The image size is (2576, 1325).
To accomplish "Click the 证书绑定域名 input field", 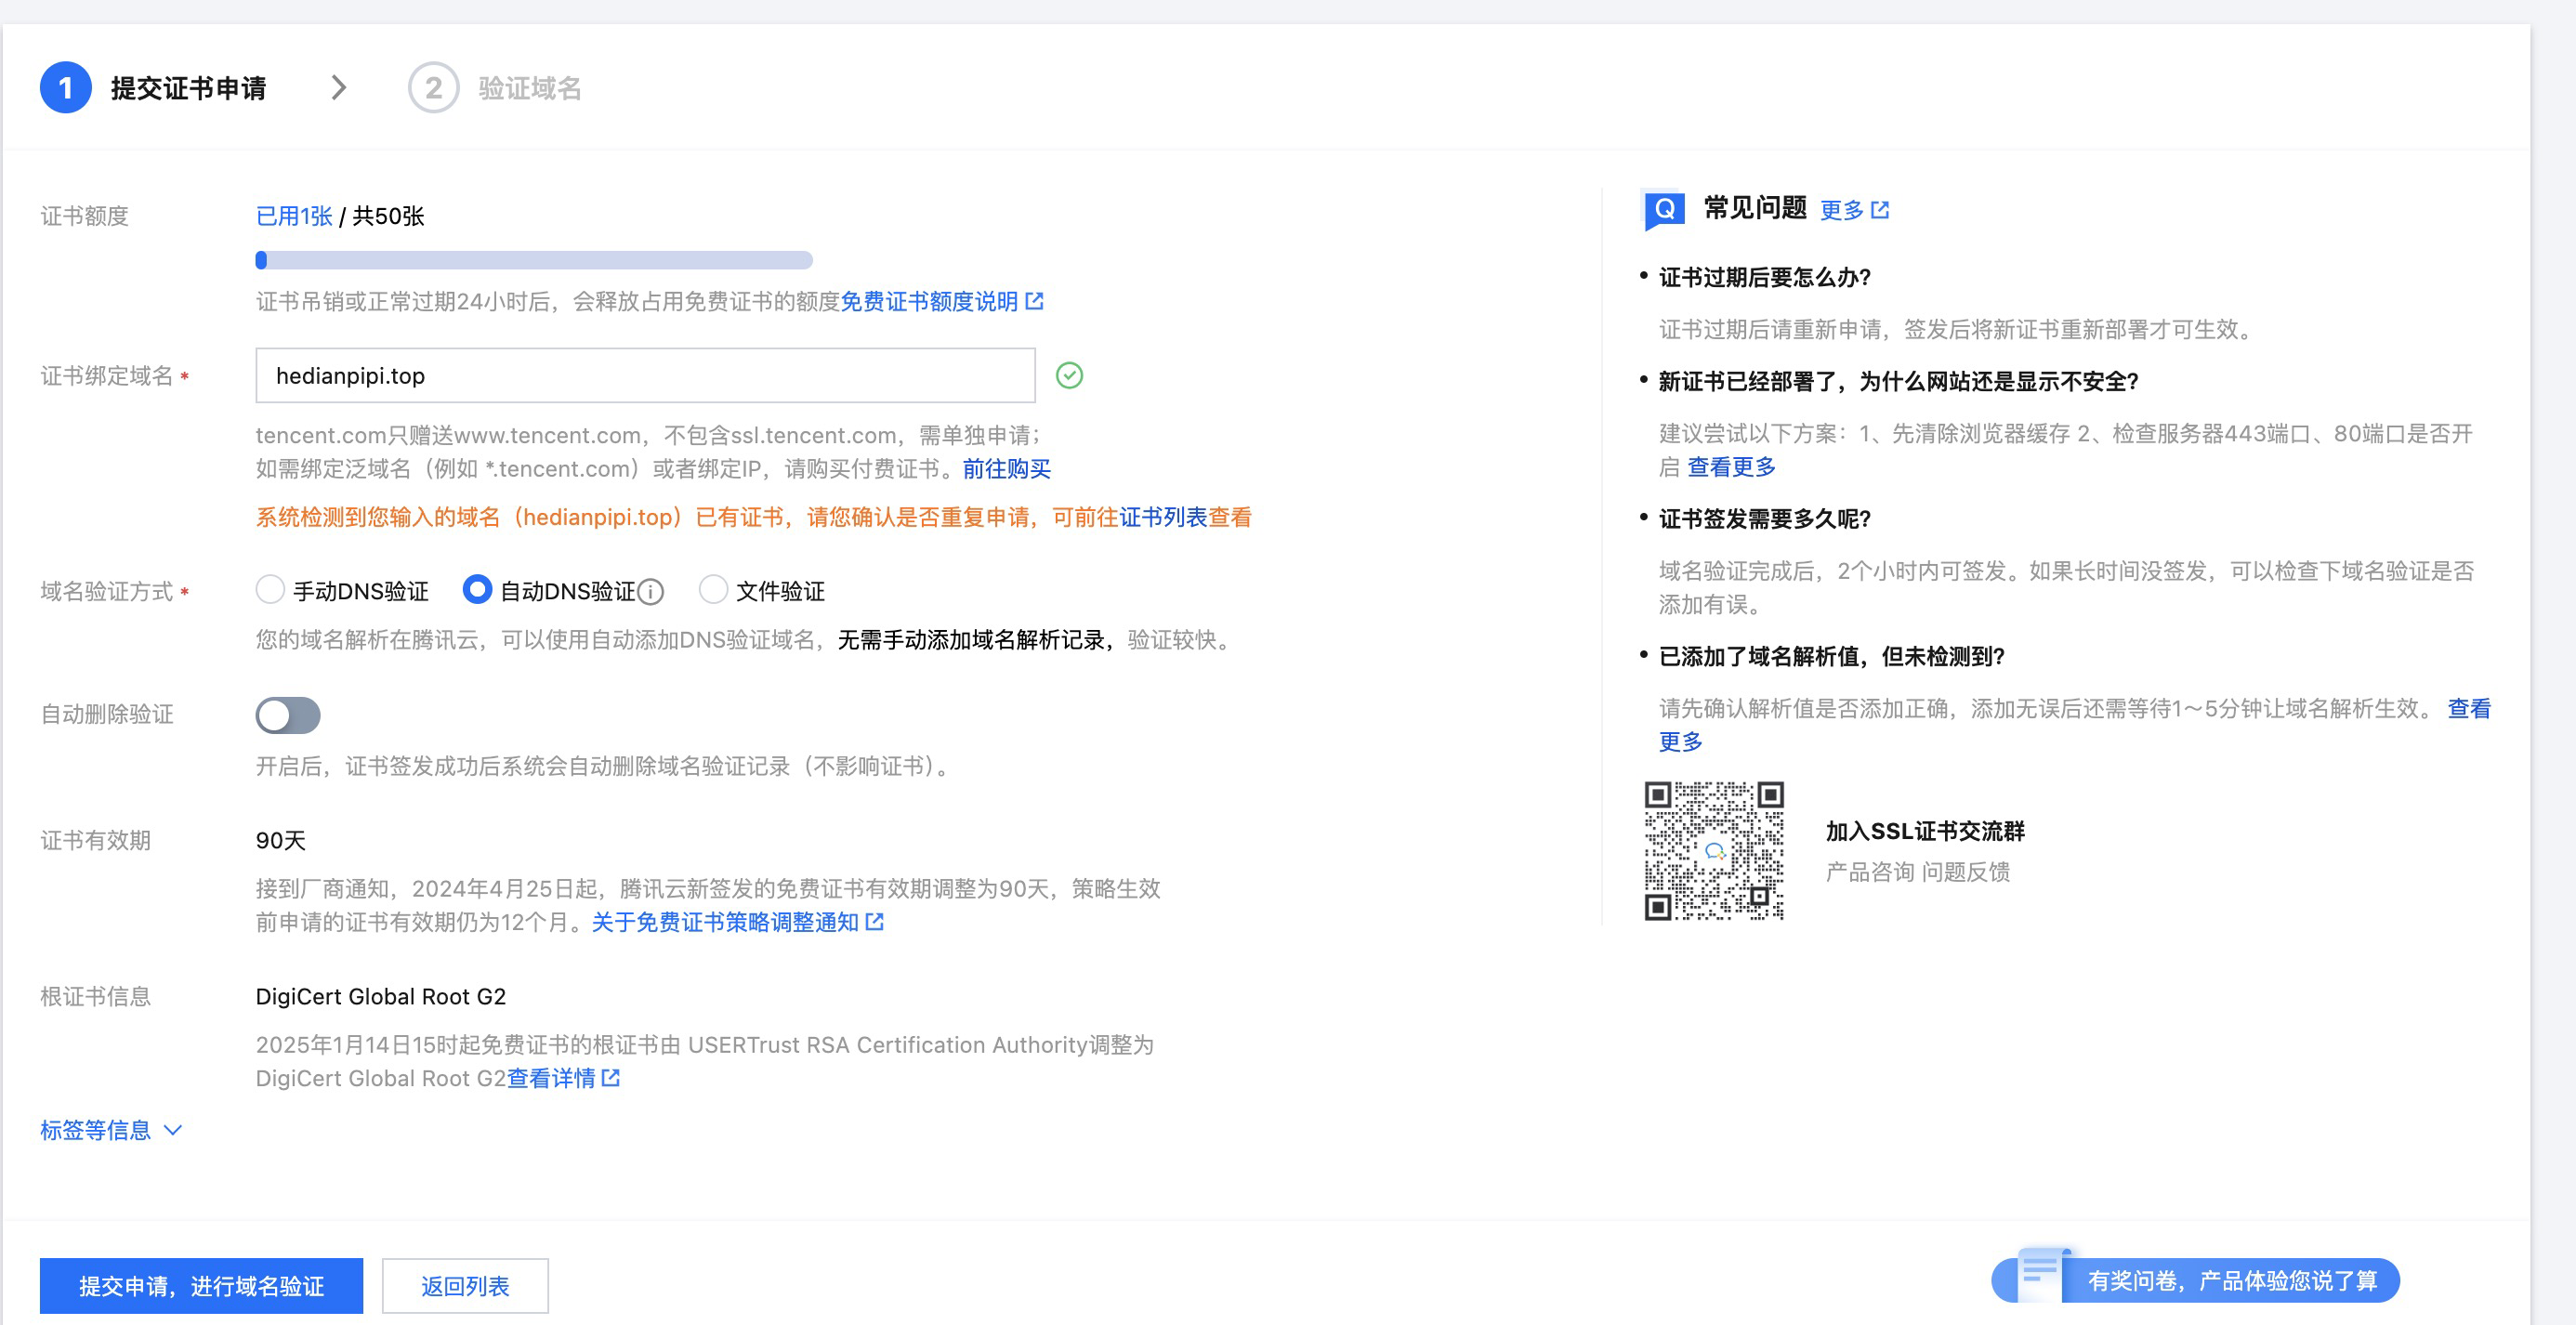I will [x=645, y=376].
